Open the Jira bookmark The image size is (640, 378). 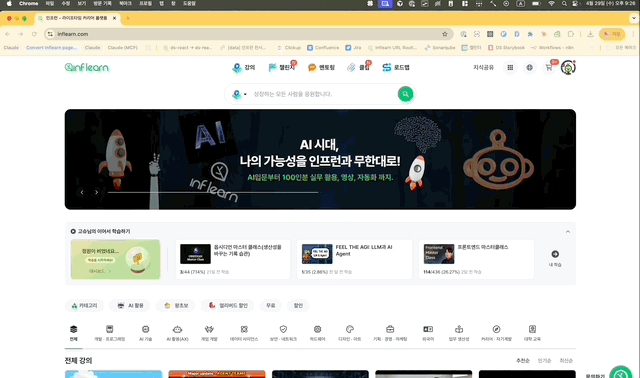click(x=353, y=48)
